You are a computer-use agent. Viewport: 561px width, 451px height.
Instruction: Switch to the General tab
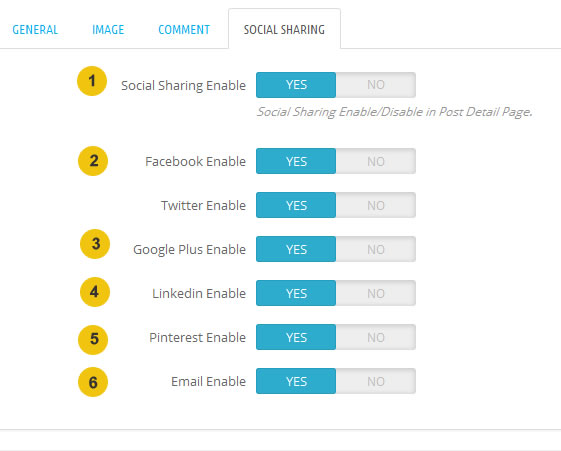tap(35, 30)
